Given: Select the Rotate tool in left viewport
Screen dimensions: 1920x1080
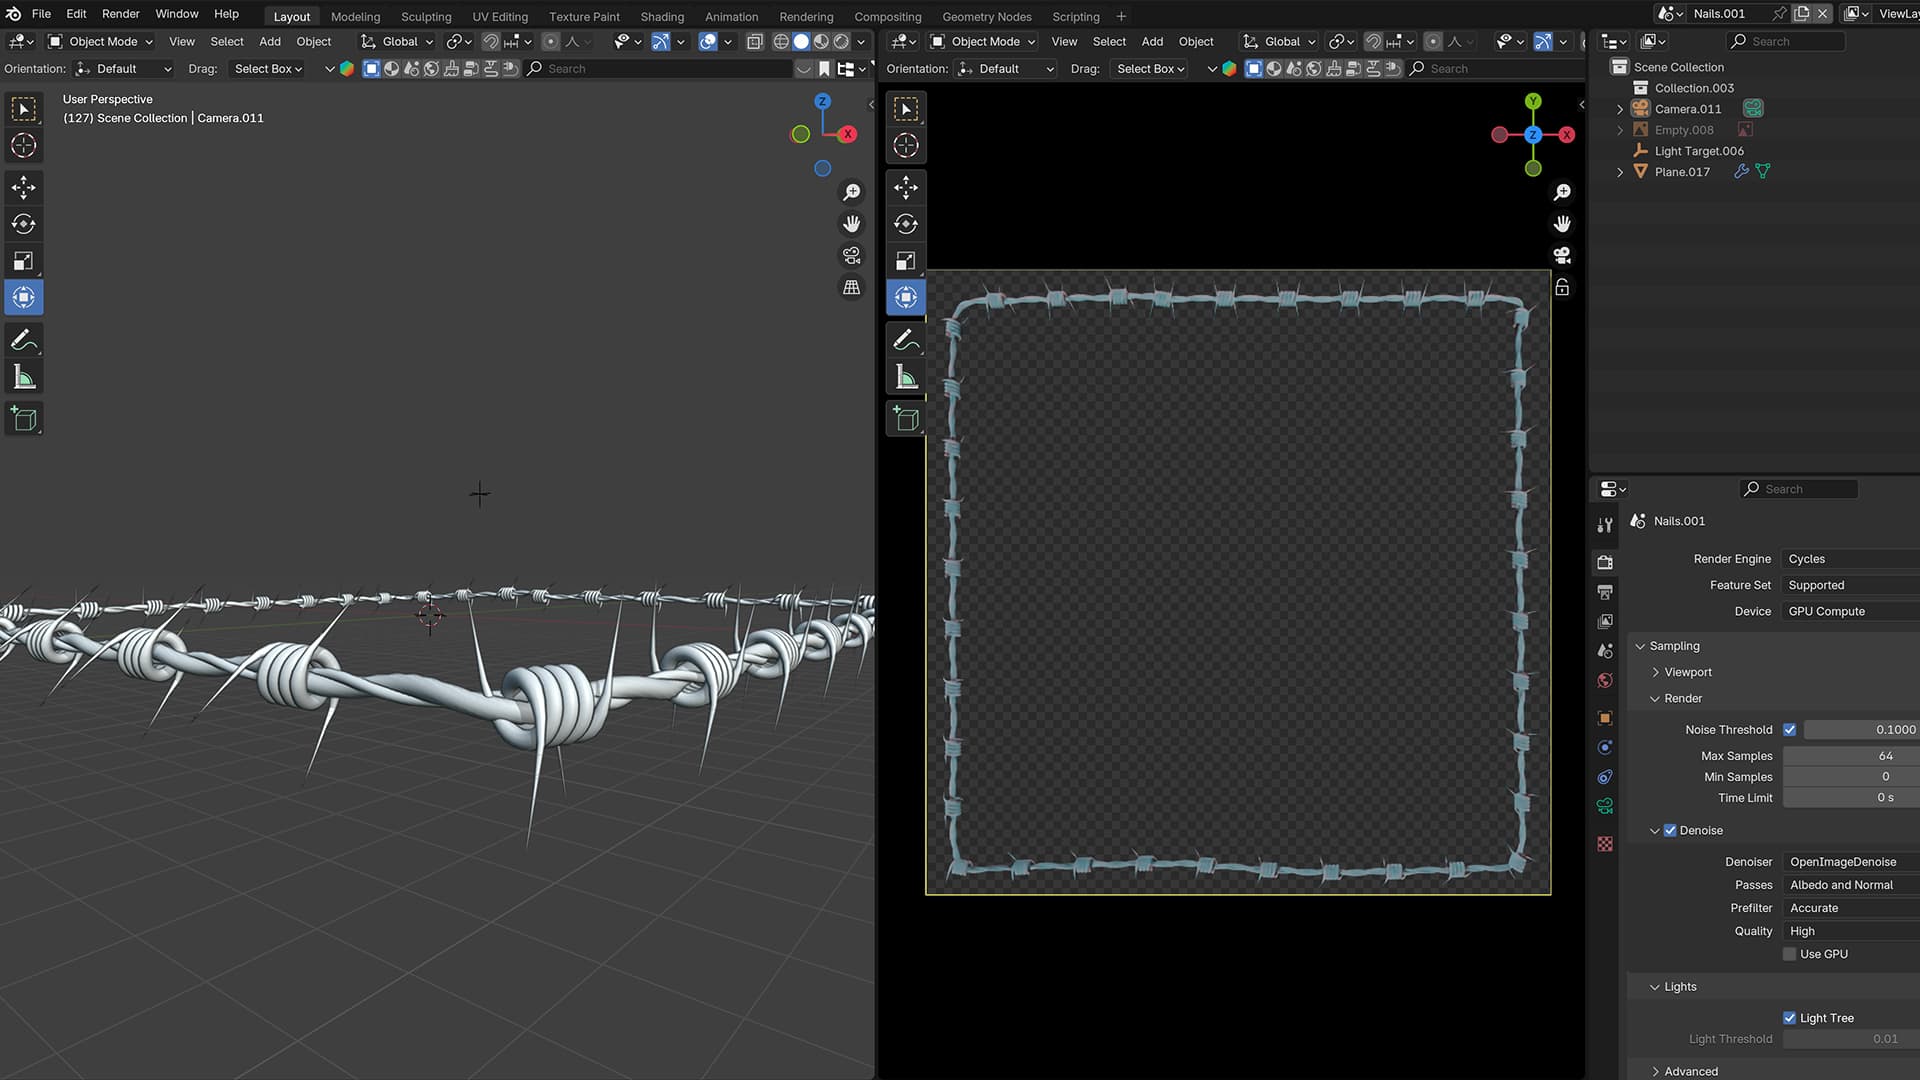Looking at the screenshot, I should click(24, 224).
